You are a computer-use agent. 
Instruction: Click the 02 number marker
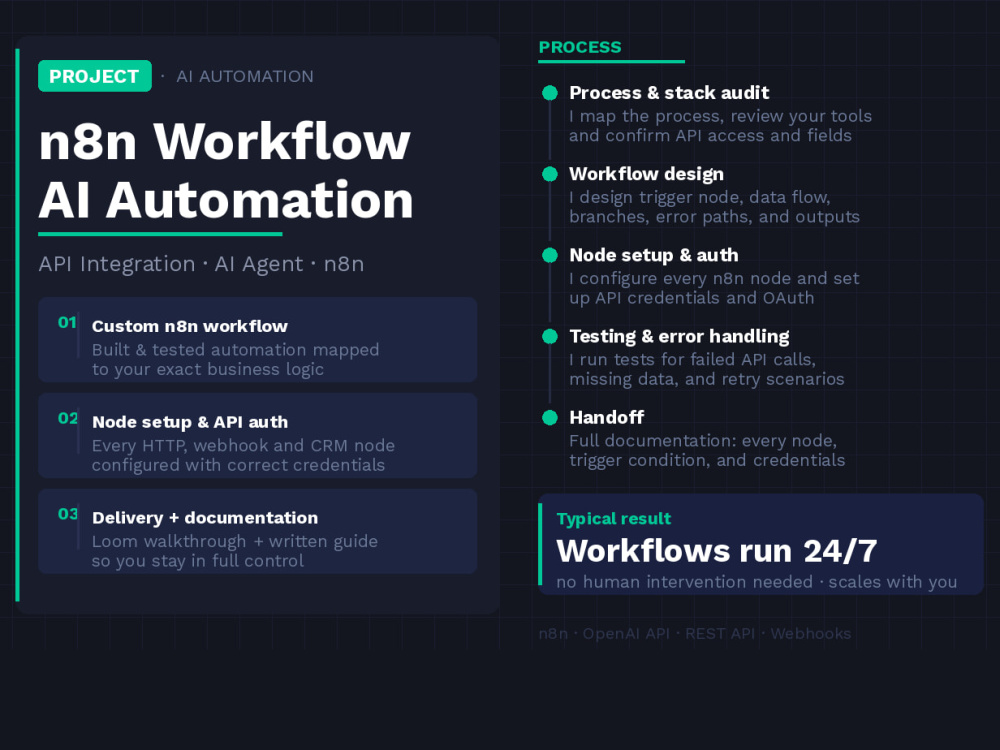(x=68, y=418)
